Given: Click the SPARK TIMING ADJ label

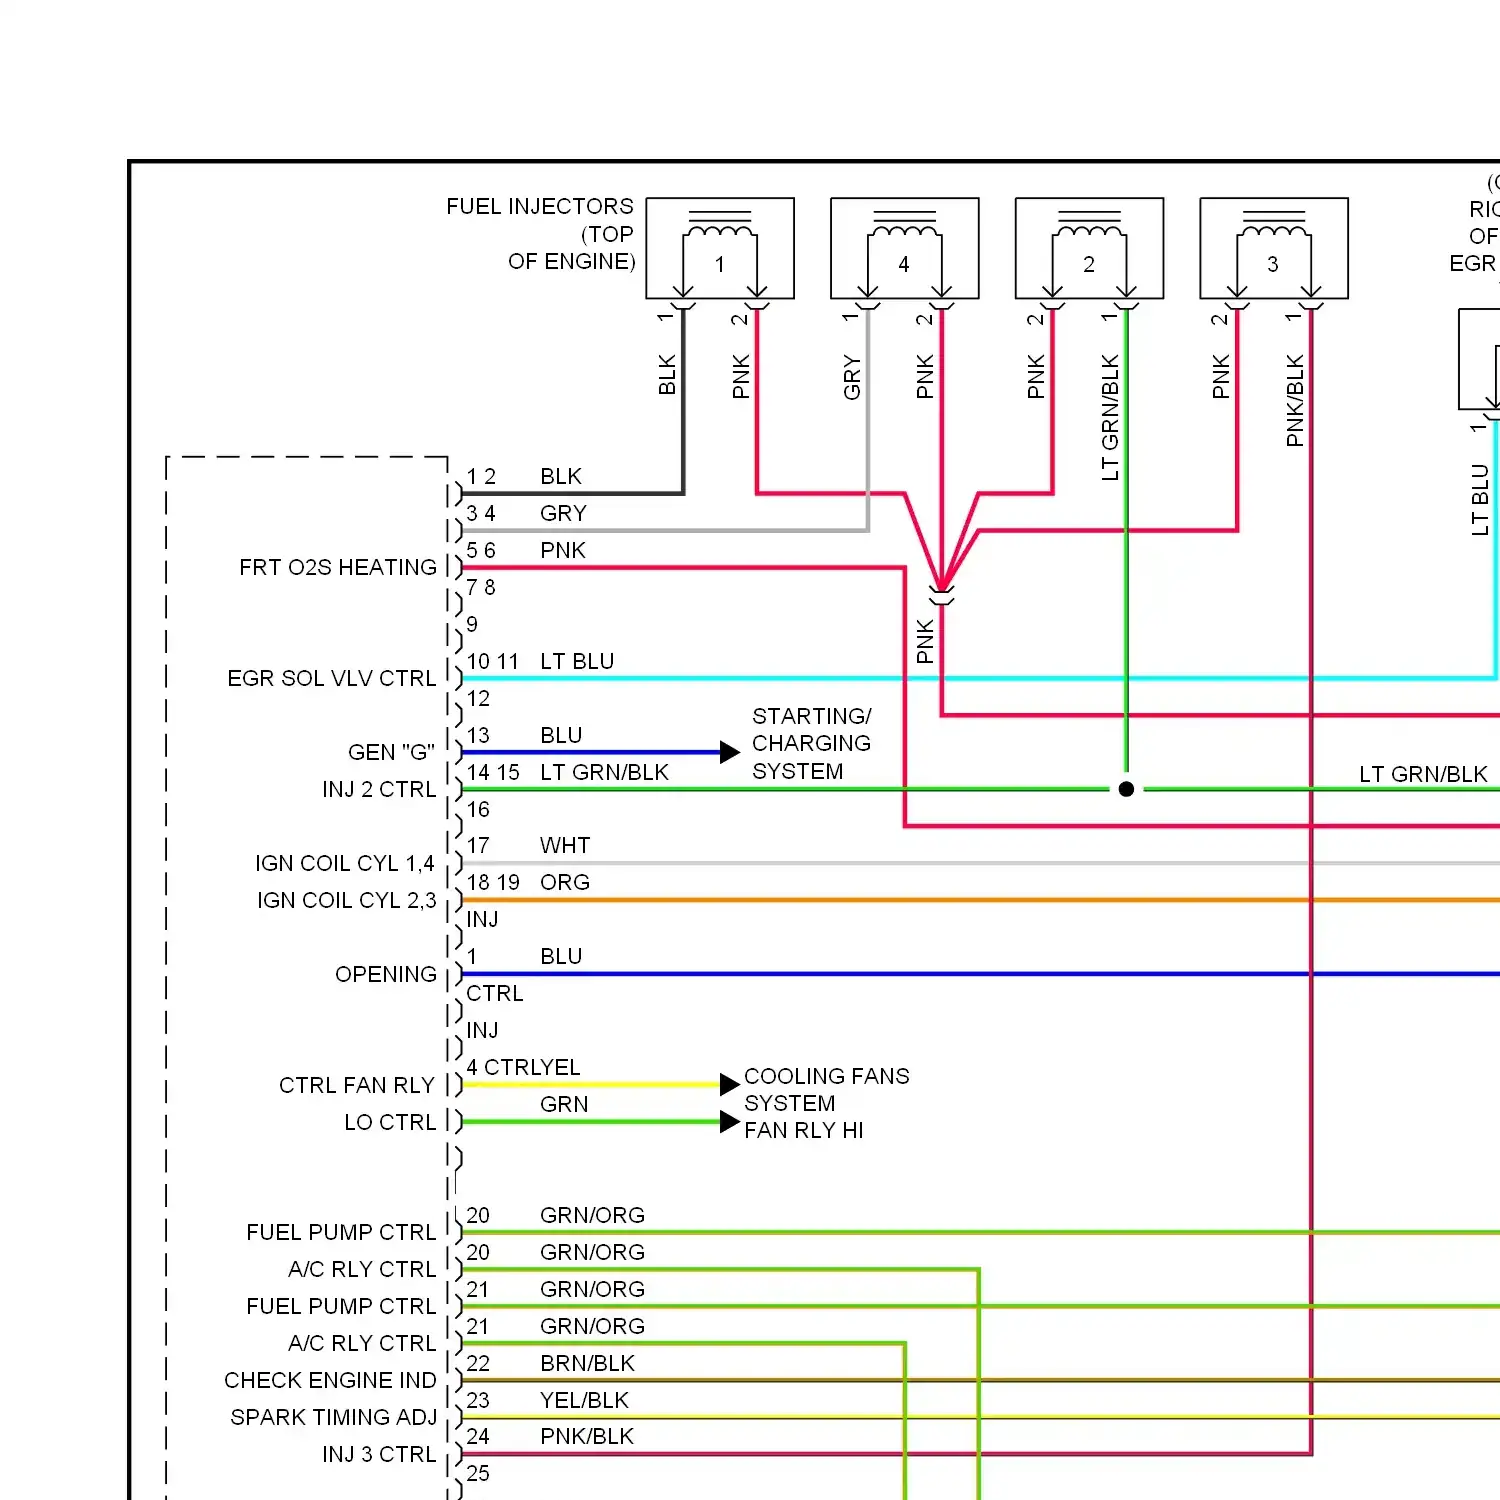Looking at the screenshot, I should click(x=334, y=1418).
